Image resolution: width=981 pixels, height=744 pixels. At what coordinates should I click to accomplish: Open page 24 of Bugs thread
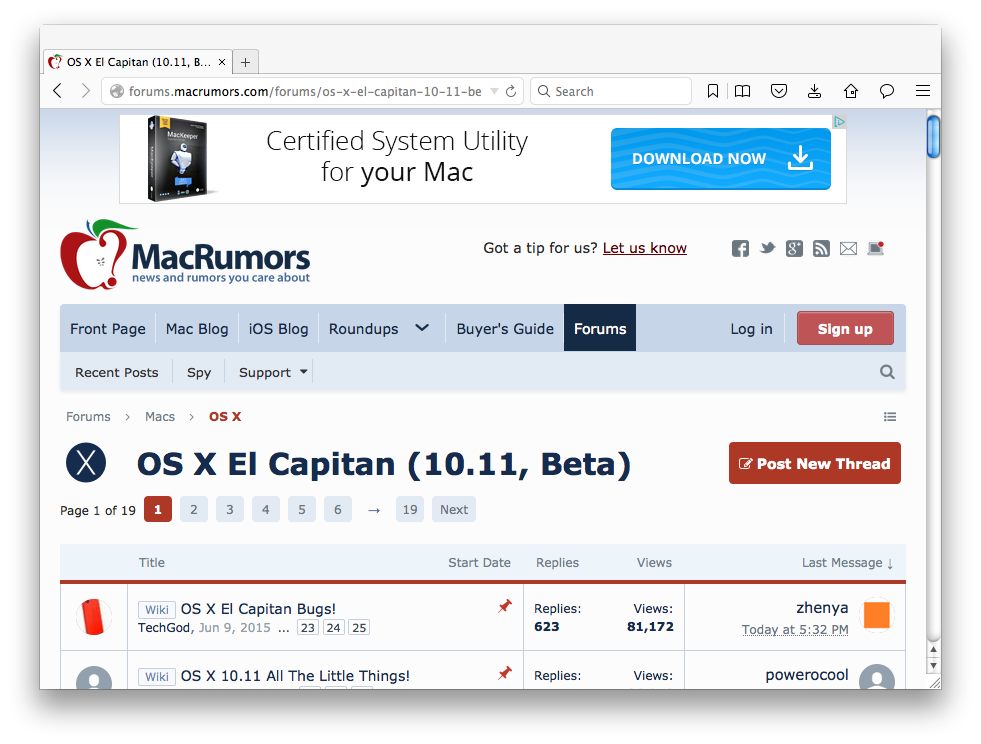coord(333,628)
